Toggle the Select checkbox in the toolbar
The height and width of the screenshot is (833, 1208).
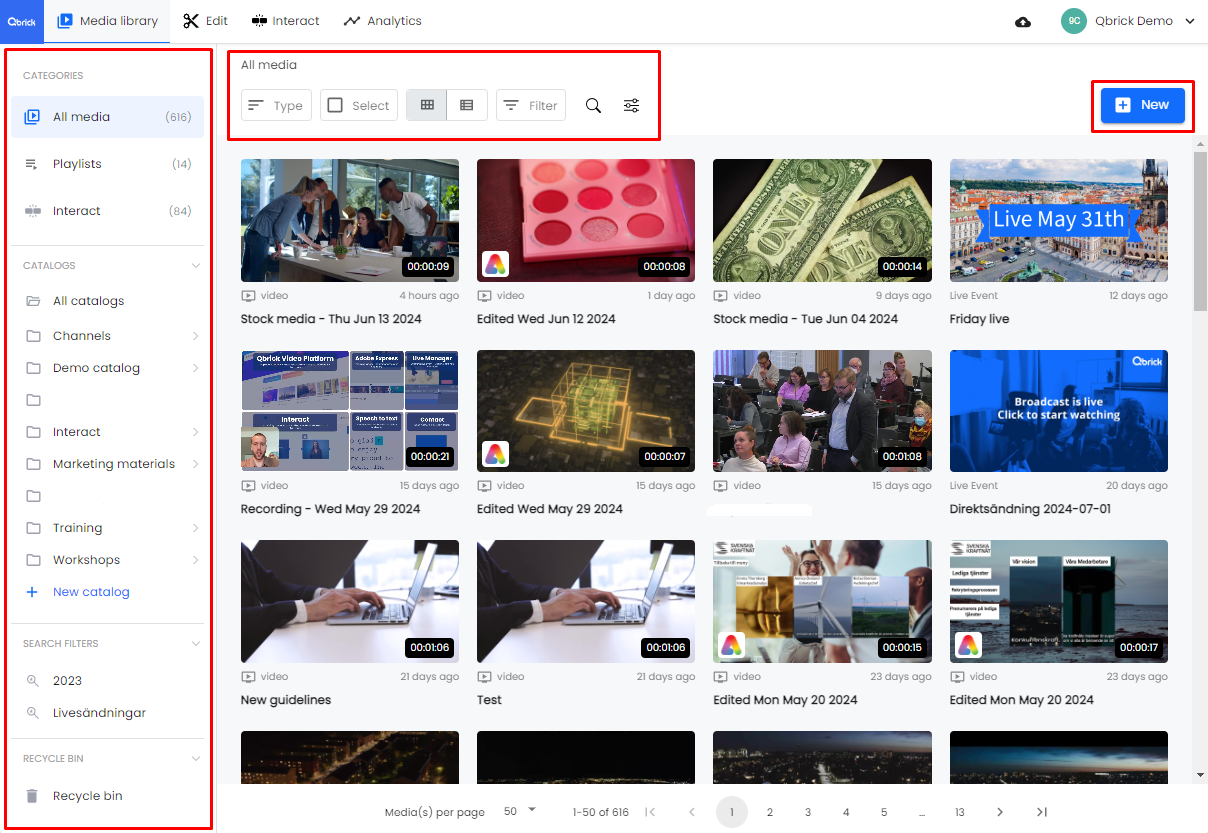pos(335,106)
